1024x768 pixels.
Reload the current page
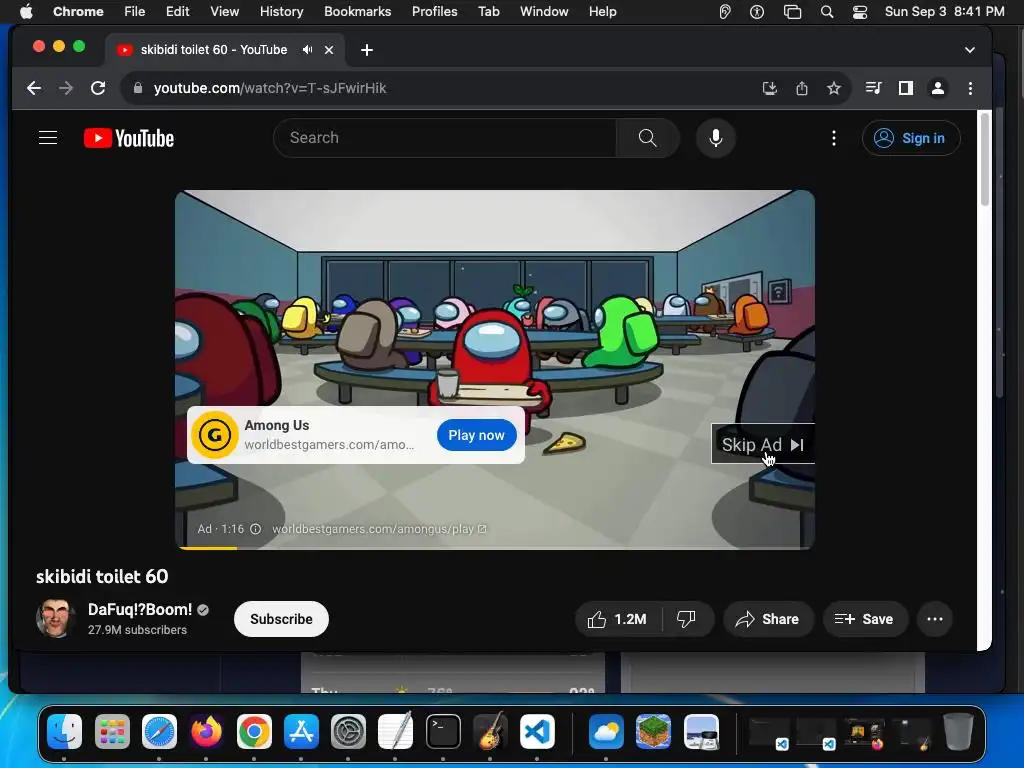98,88
